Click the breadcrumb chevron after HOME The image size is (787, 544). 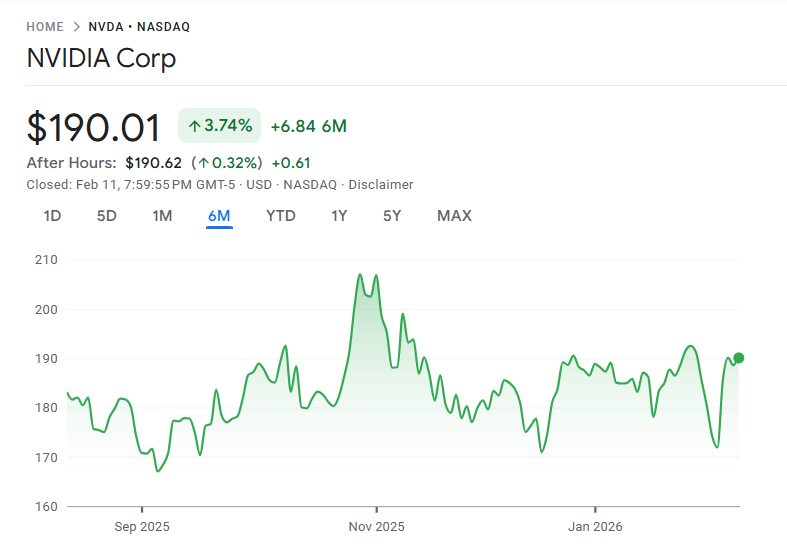point(76,27)
